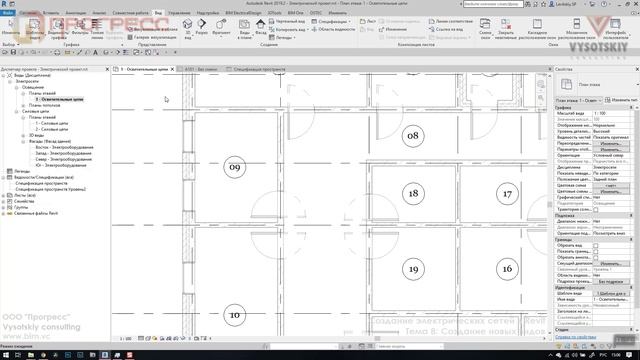This screenshot has width=640, height=360.
Task: Cascade windows (Каскадное расположение)
Action: (537, 29)
